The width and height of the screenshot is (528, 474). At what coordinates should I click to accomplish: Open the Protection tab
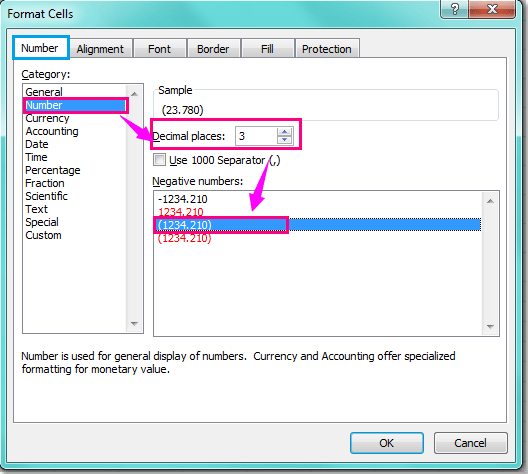point(327,49)
